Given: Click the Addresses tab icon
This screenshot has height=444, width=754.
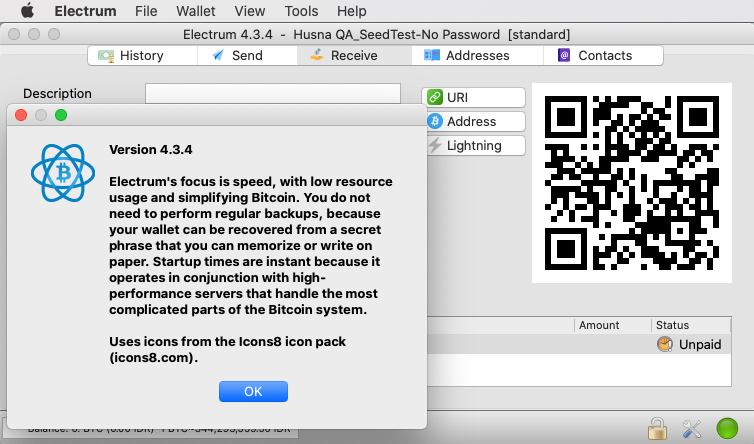Looking at the screenshot, I should [431, 55].
